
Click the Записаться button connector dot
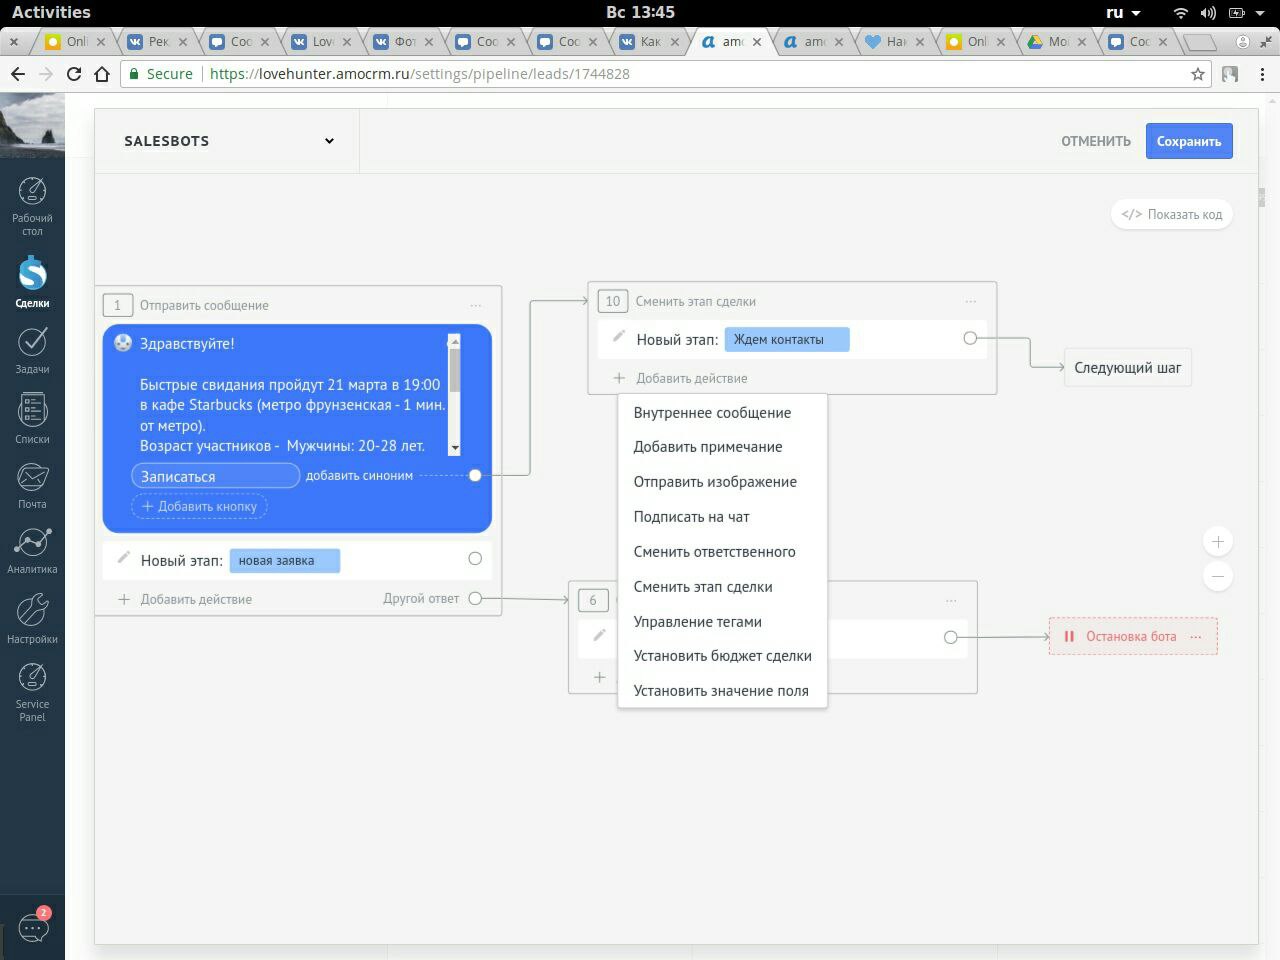pos(475,475)
